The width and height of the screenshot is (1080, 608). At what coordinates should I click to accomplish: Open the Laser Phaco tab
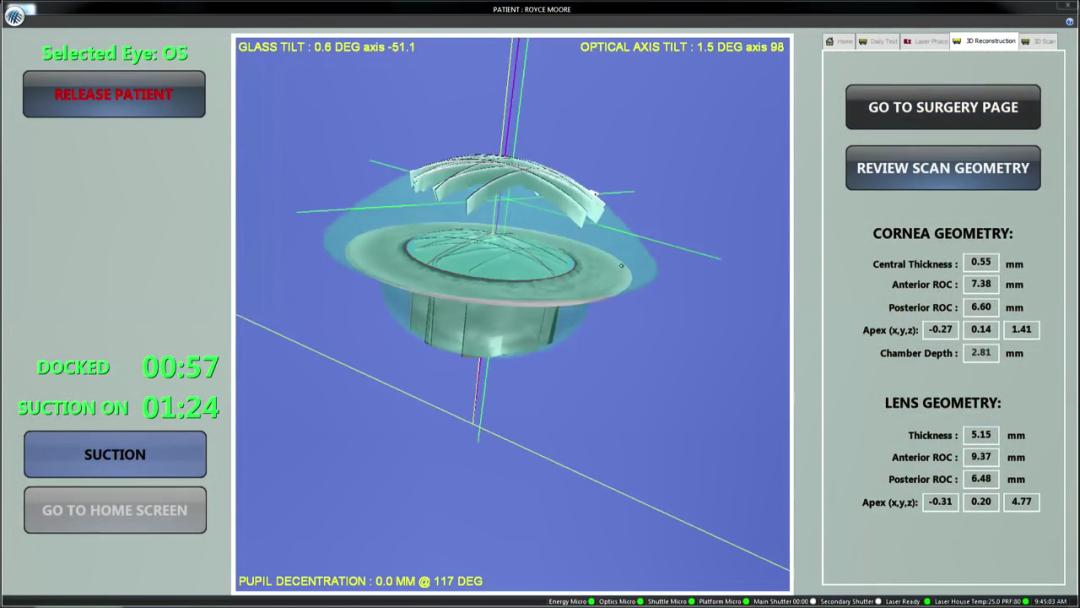tap(925, 41)
